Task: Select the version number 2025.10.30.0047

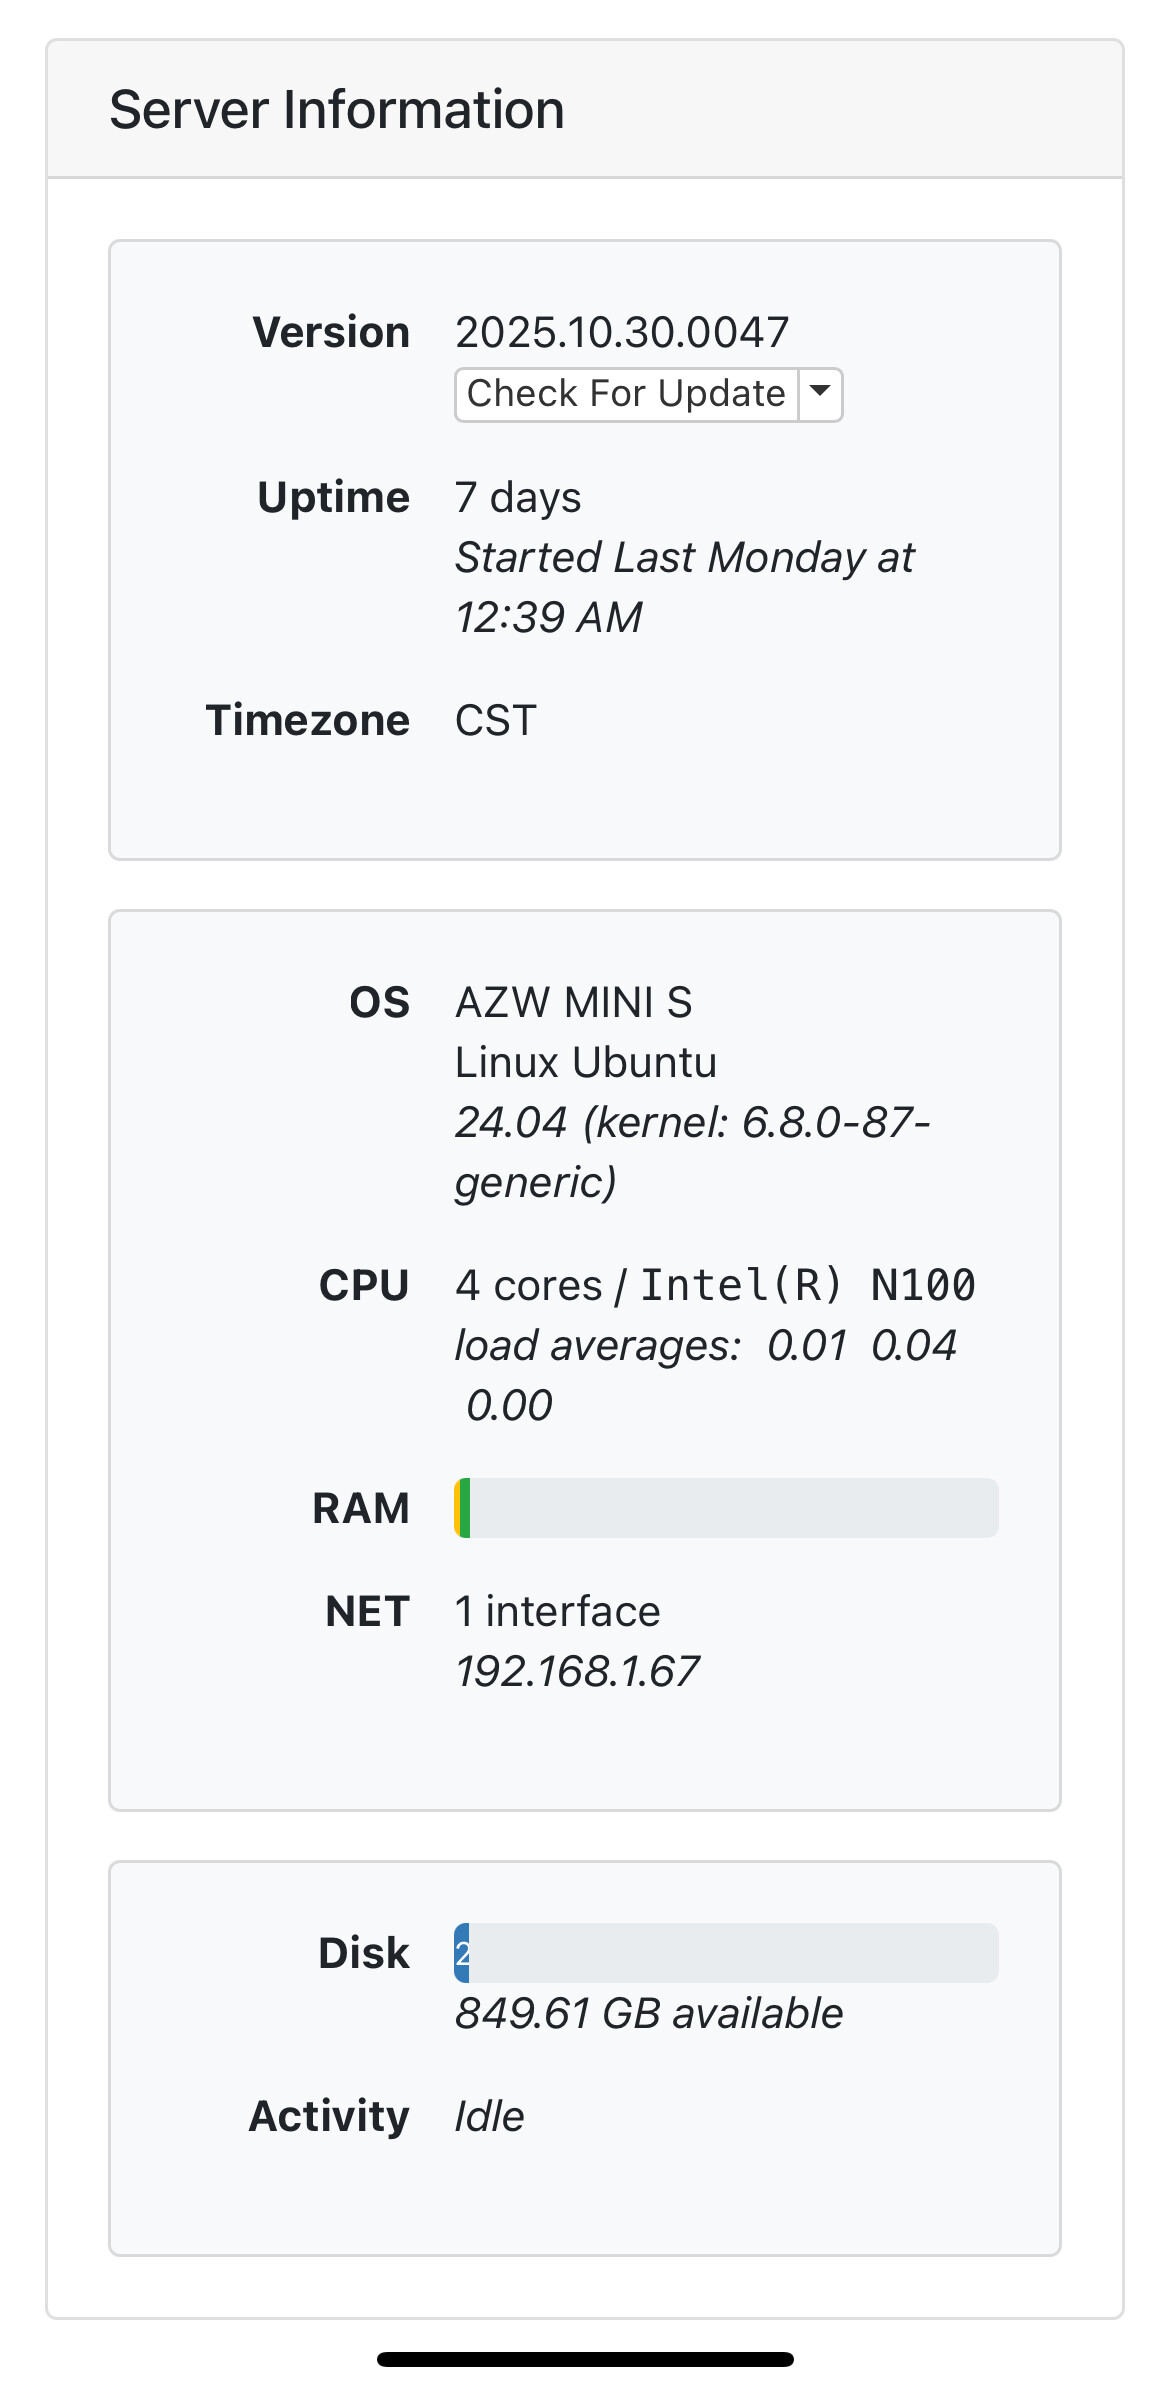Action: coord(622,332)
